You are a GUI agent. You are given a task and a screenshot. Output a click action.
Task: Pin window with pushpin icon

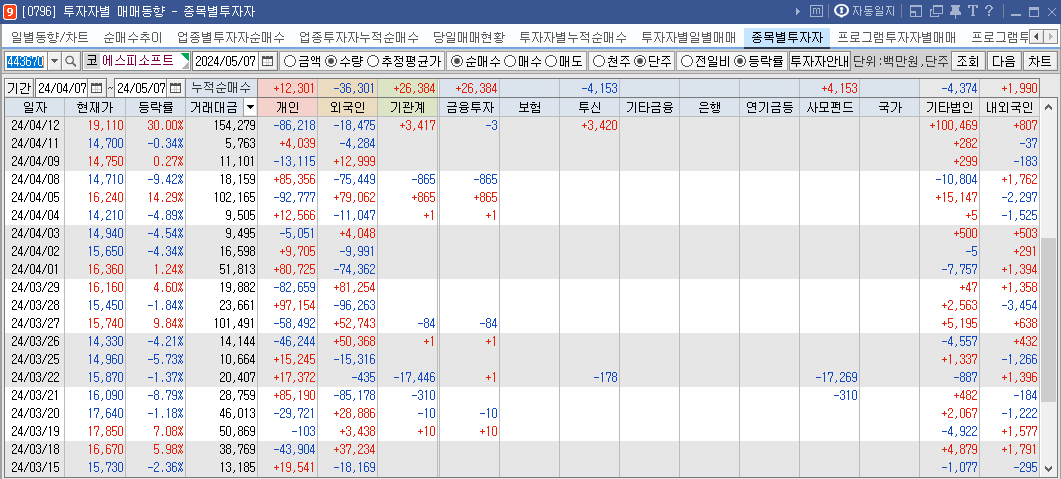click(955, 12)
